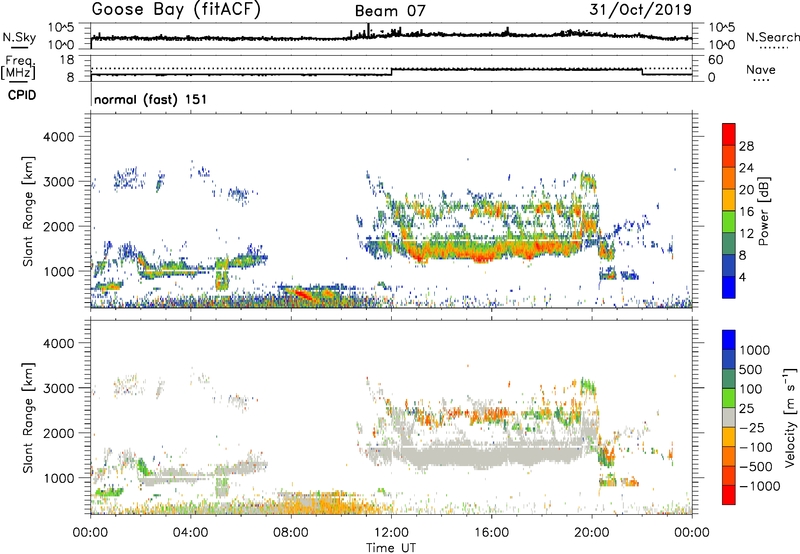Click the 'CPID' label
Image resolution: width=800 pixels, height=554 pixels.
point(22,95)
